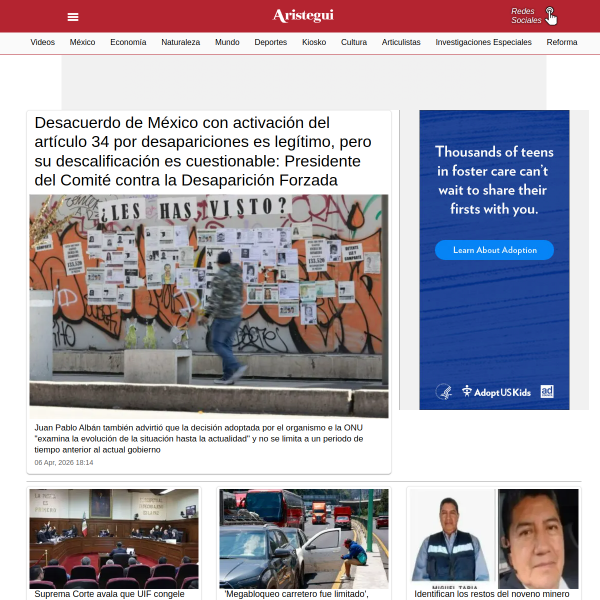Click the Redes Sociales label
The width and height of the screenshot is (600, 600).
(526, 16)
